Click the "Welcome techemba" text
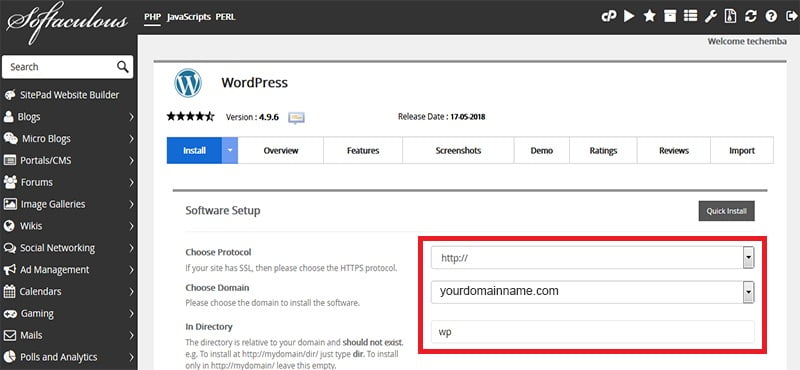The height and width of the screenshot is (370, 800). point(747,41)
